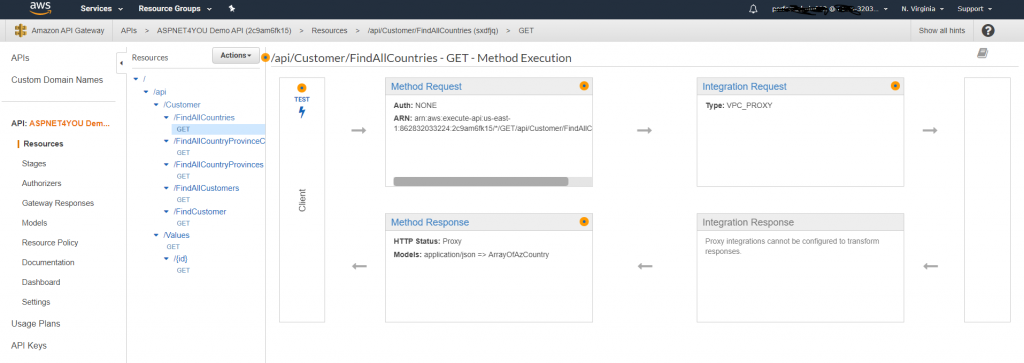Collapse the Resources panel using the arrow handle
1024x363 pixels.
tap(121, 63)
